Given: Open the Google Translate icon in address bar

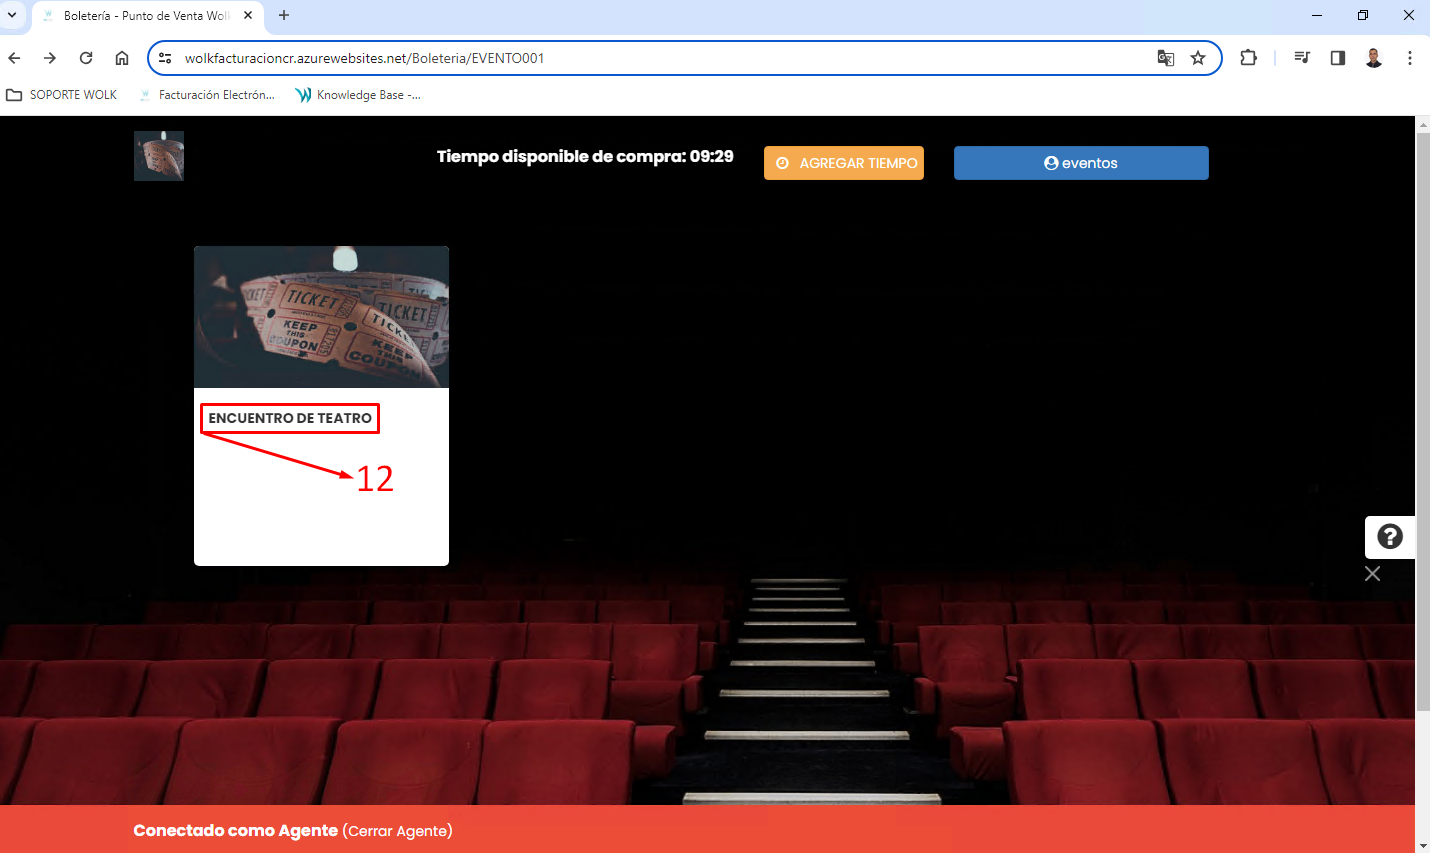Looking at the screenshot, I should coord(1166,58).
